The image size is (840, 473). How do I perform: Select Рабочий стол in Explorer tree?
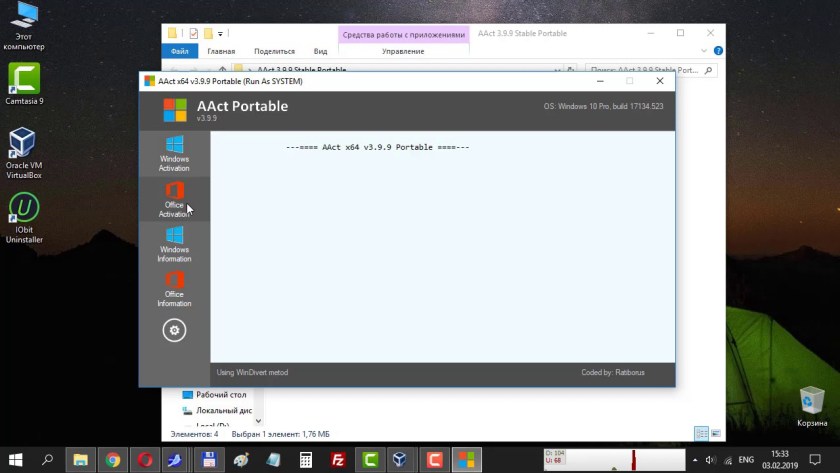(214, 395)
